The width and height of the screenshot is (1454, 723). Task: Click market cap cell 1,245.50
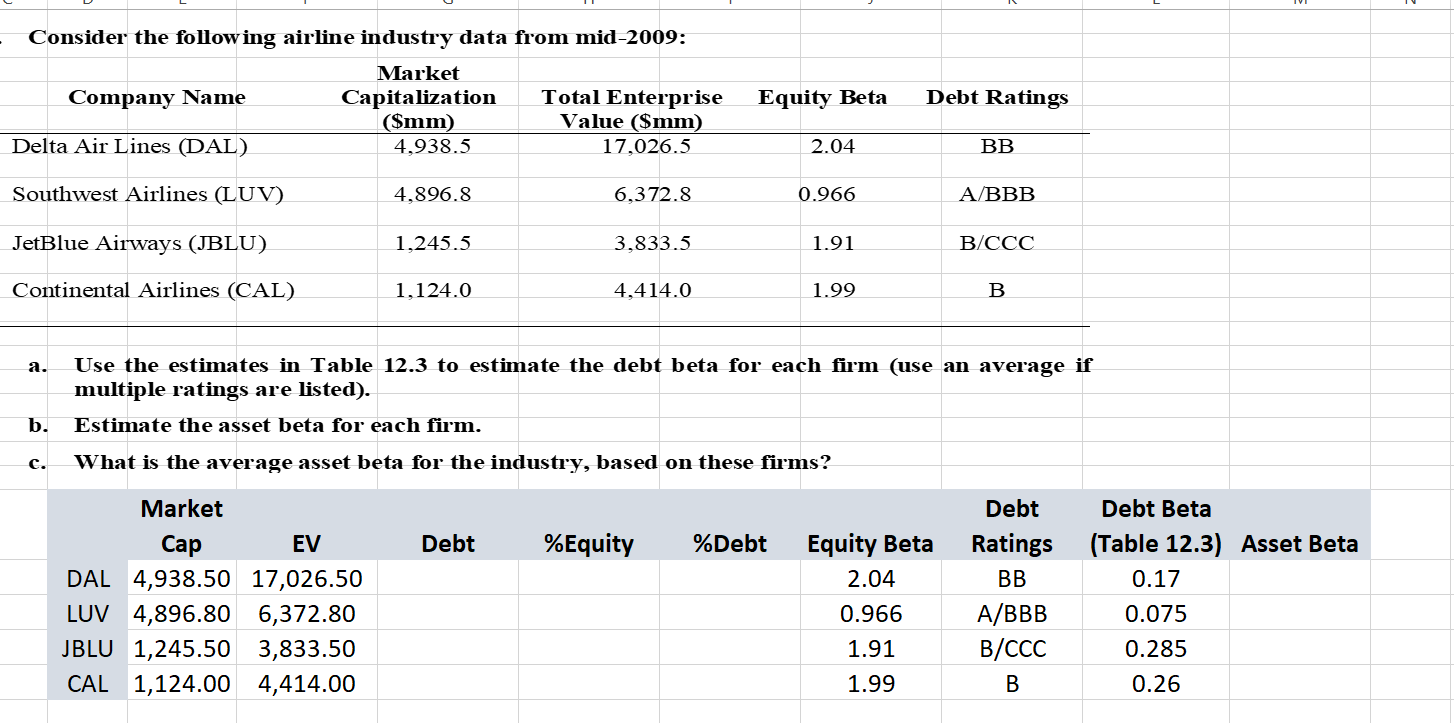pos(182,649)
